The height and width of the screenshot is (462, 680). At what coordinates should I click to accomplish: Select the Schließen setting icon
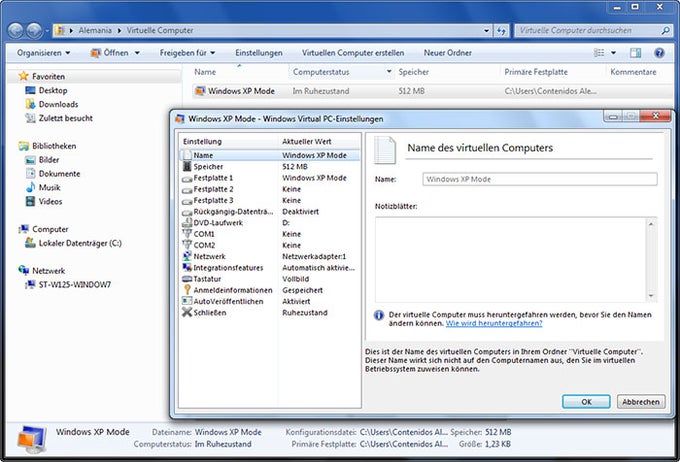click(187, 312)
